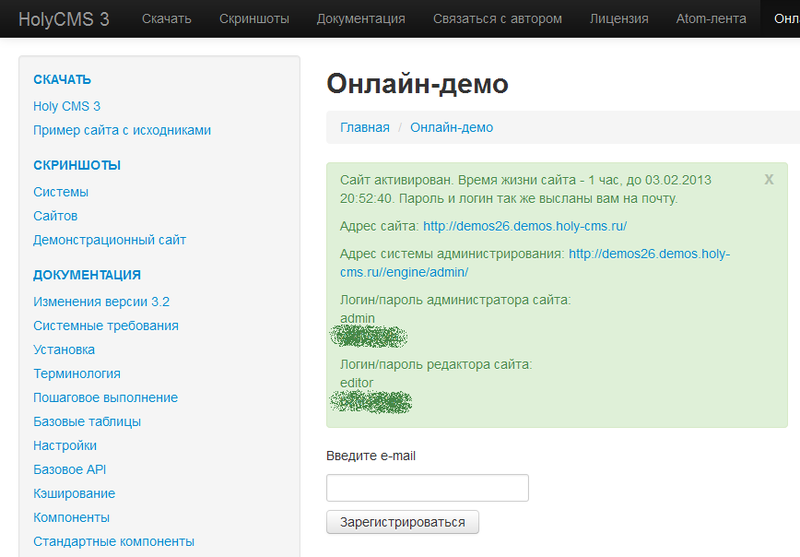Open Базовые таблицы sidebar link

[x=87, y=421]
